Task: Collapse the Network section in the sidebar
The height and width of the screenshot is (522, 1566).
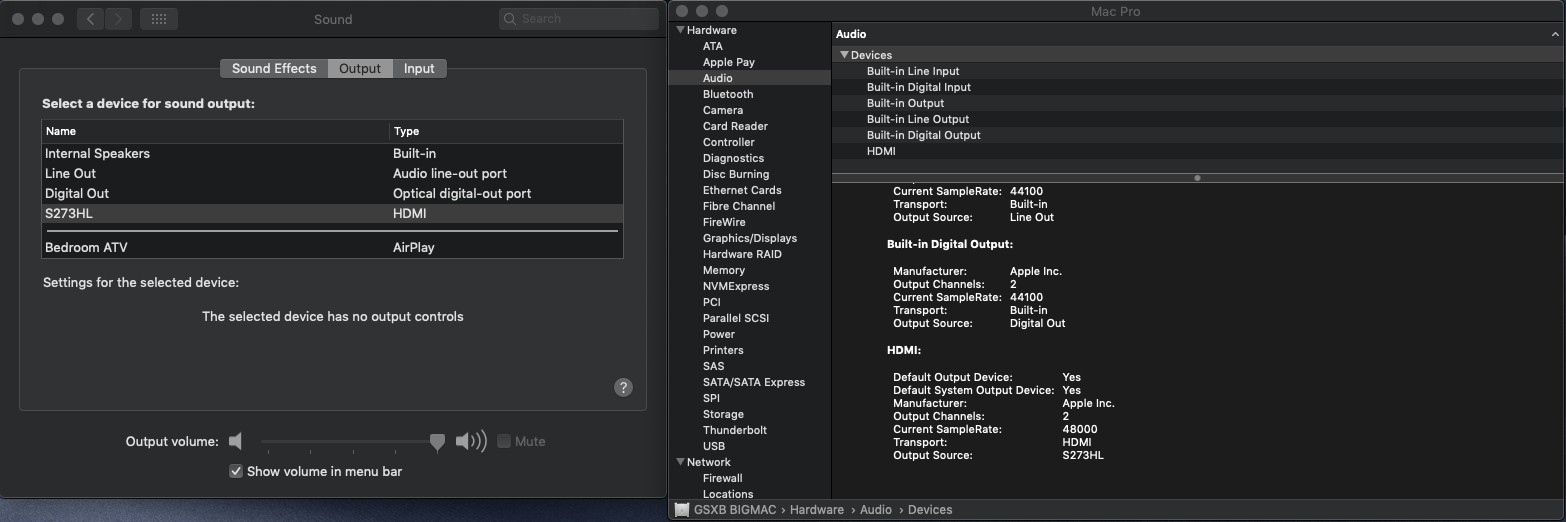Action: [x=681, y=462]
